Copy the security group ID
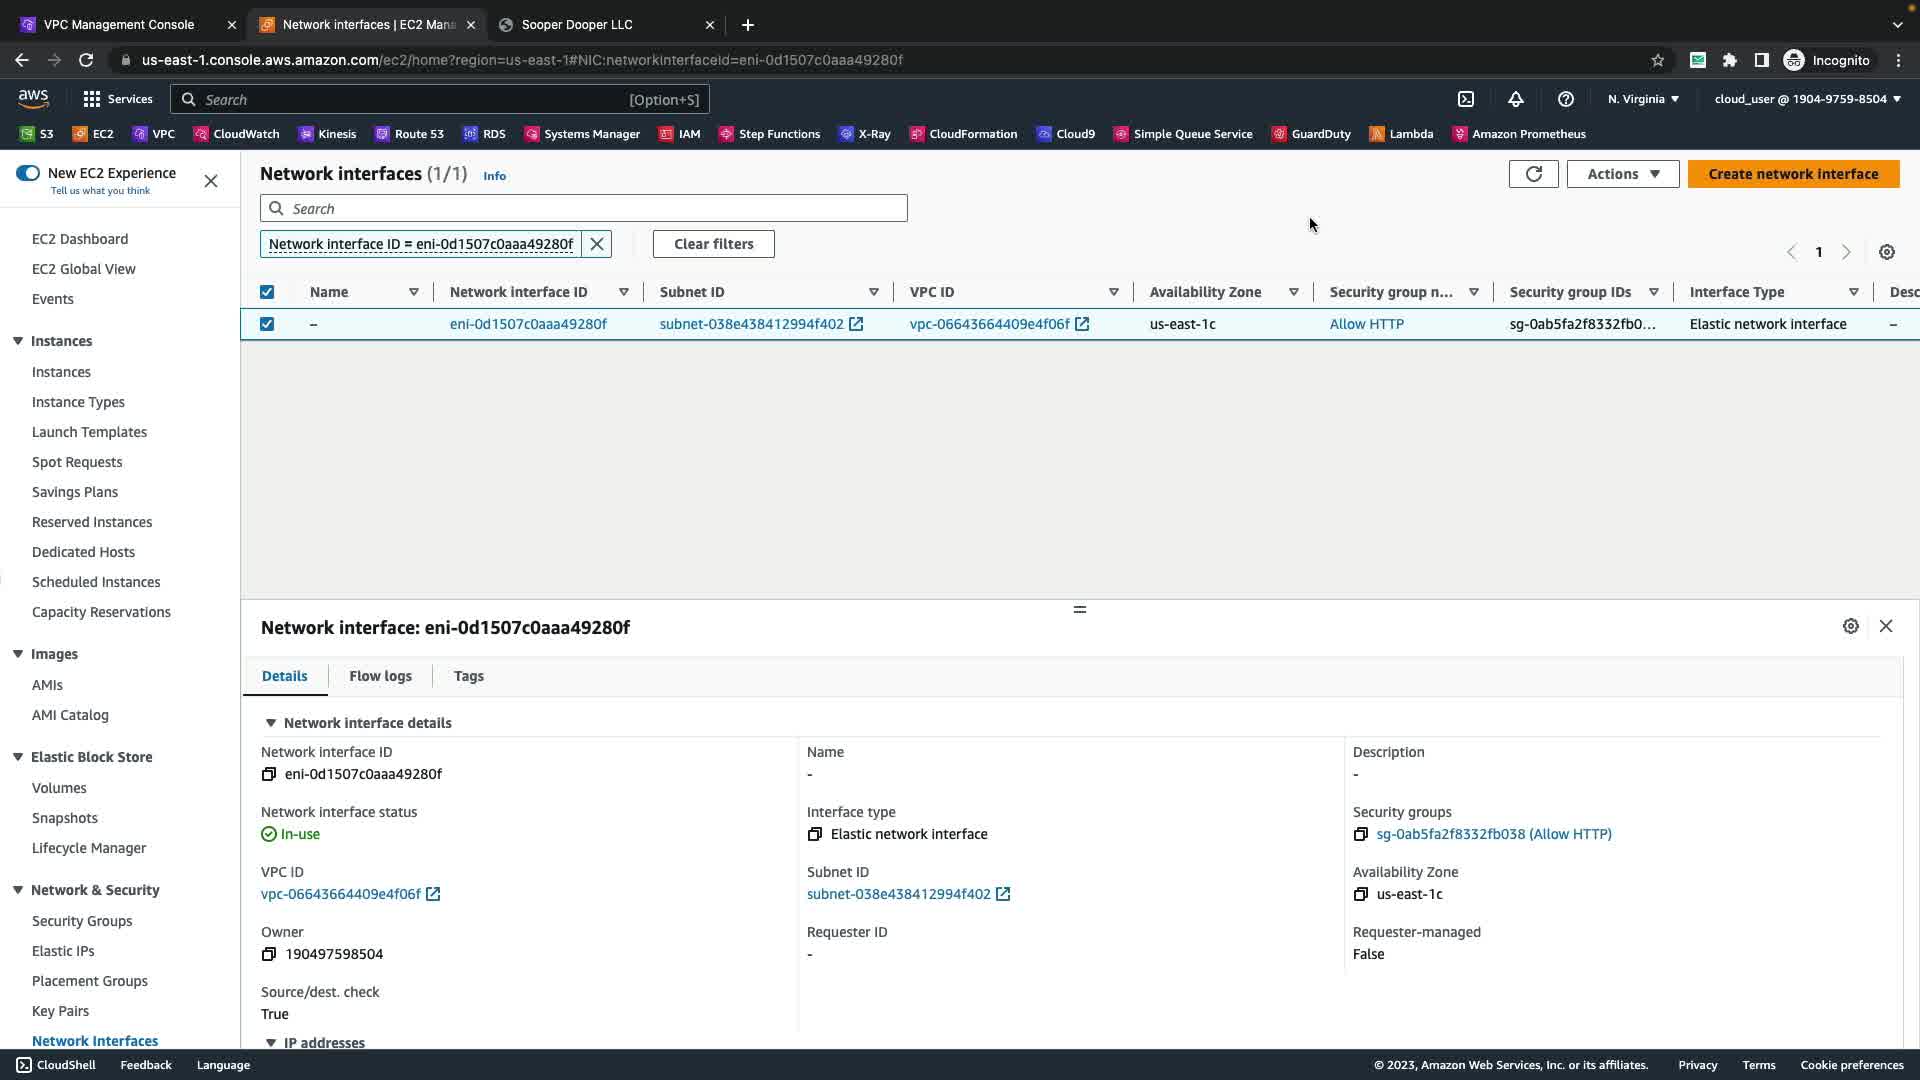The height and width of the screenshot is (1080, 1920). coord(1360,834)
